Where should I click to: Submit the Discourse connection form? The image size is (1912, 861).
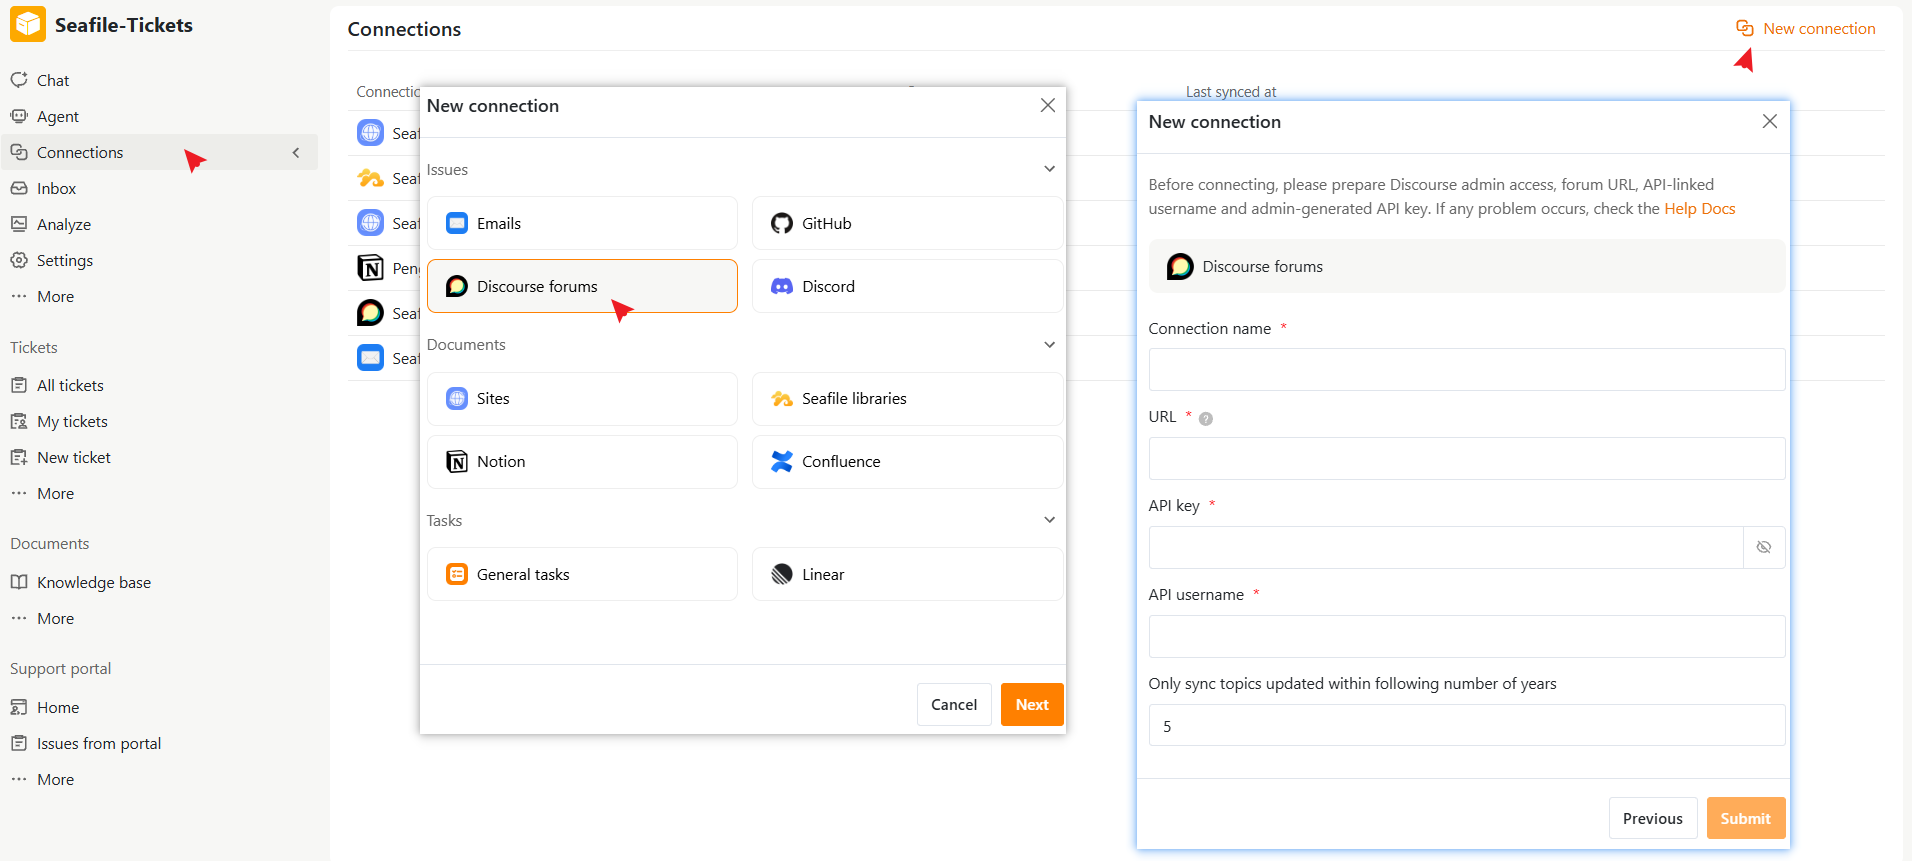[1746, 818]
